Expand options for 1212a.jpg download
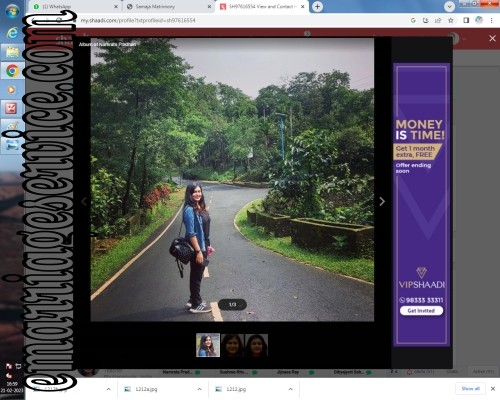This screenshot has height=400, width=500. 199,389
